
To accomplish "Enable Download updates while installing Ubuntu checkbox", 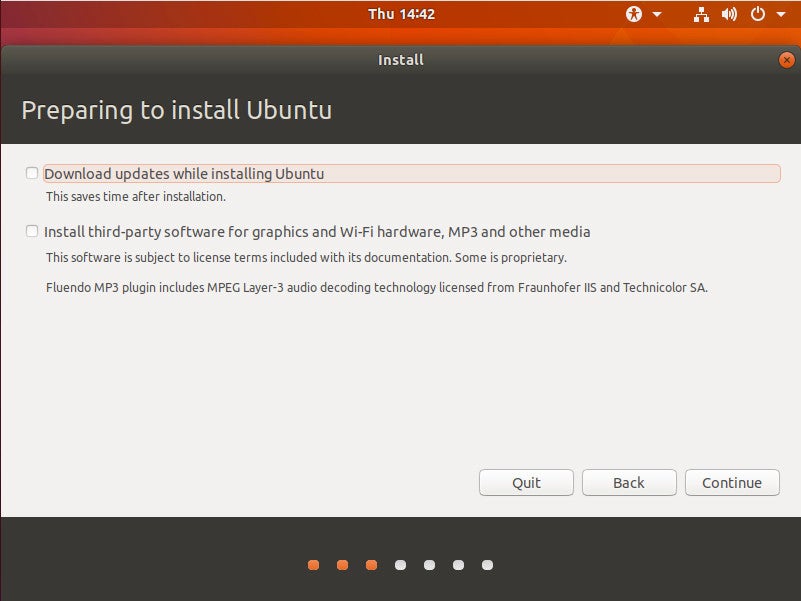I will 32,173.
